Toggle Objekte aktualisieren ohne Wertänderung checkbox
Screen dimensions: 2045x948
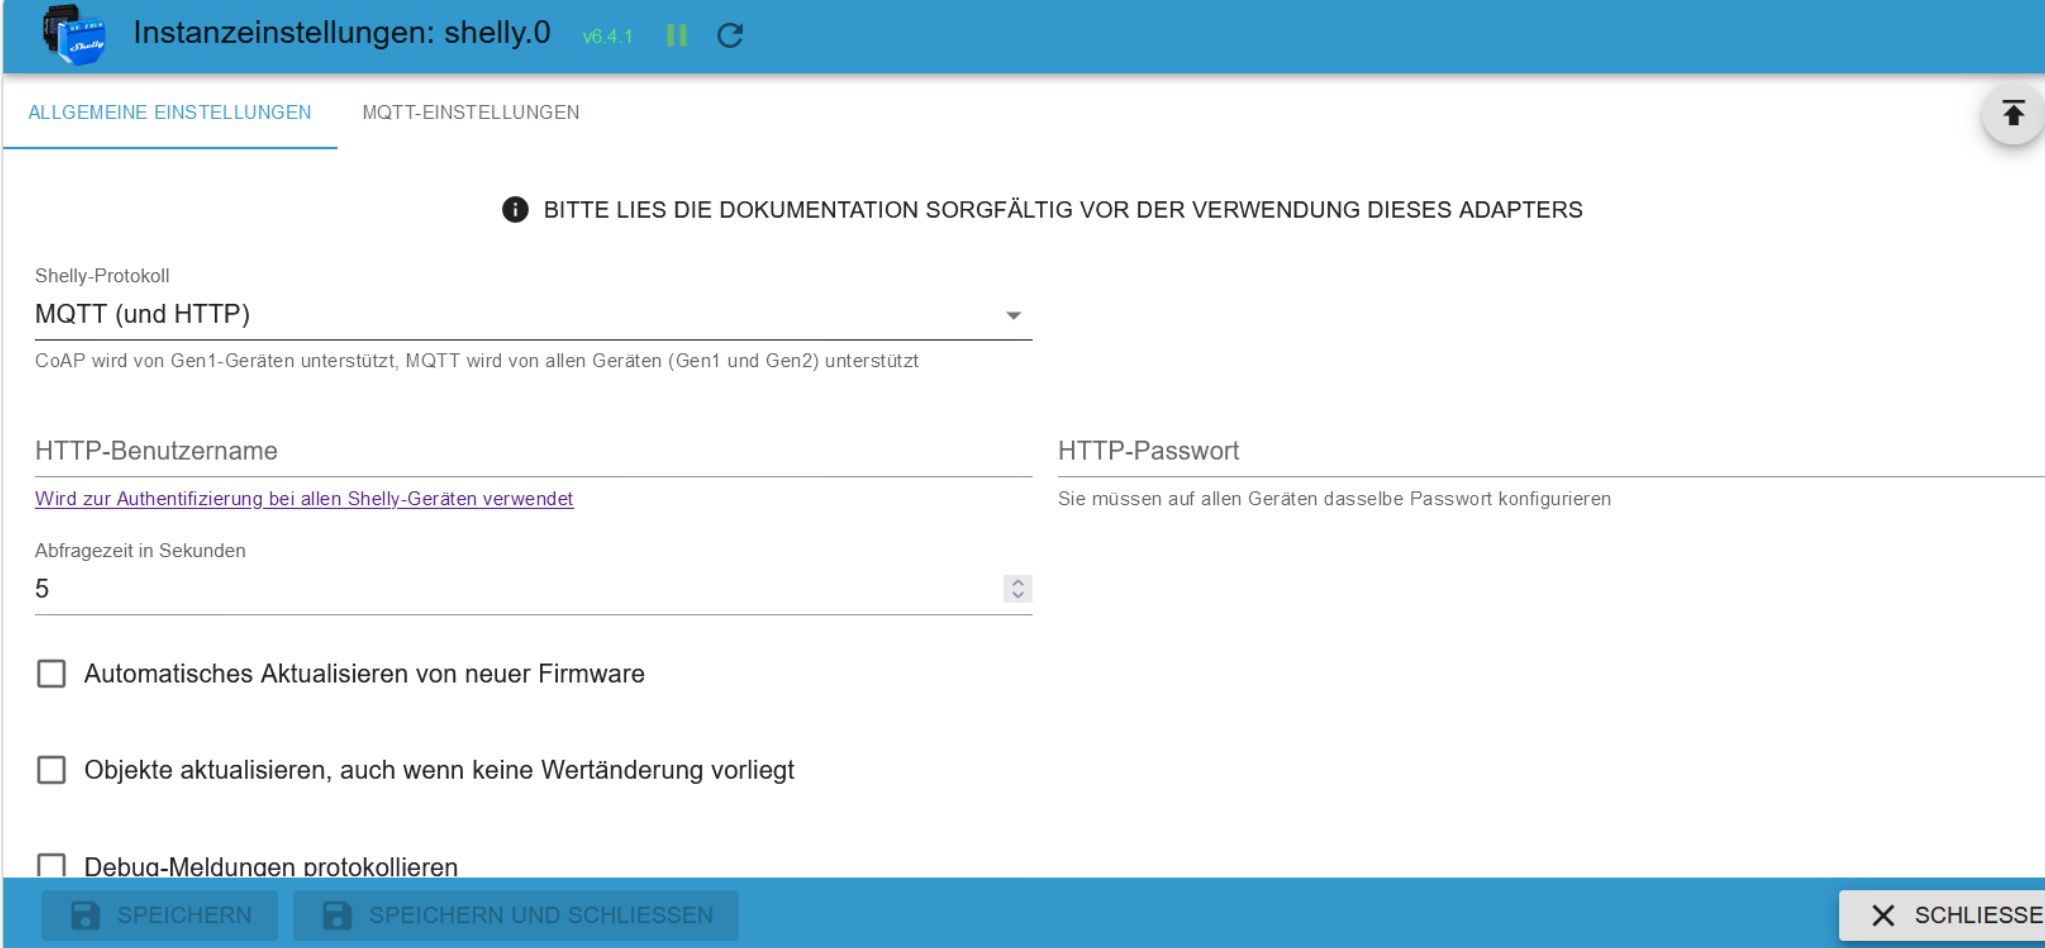coord(51,770)
